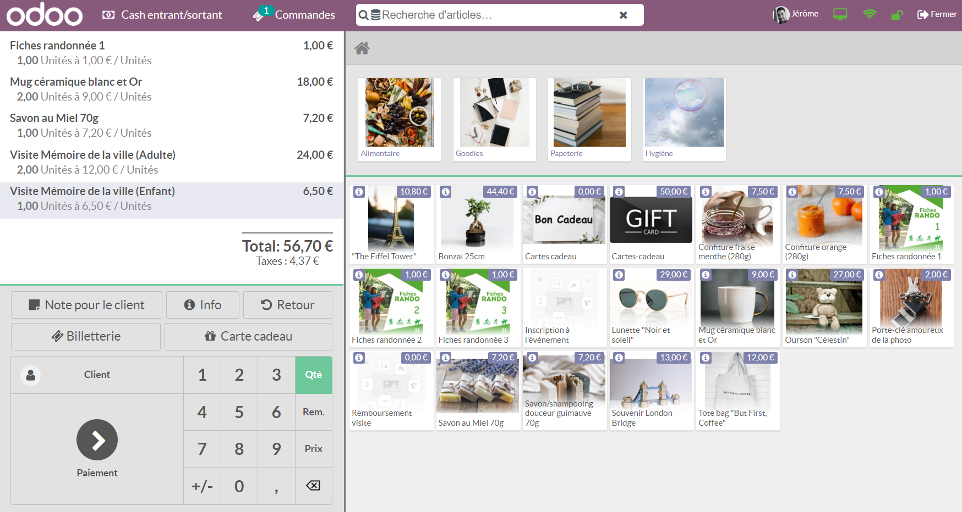Screen dimensions: 962x512
Task: Add Ourson Célestin to the order
Action: point(824,307)
